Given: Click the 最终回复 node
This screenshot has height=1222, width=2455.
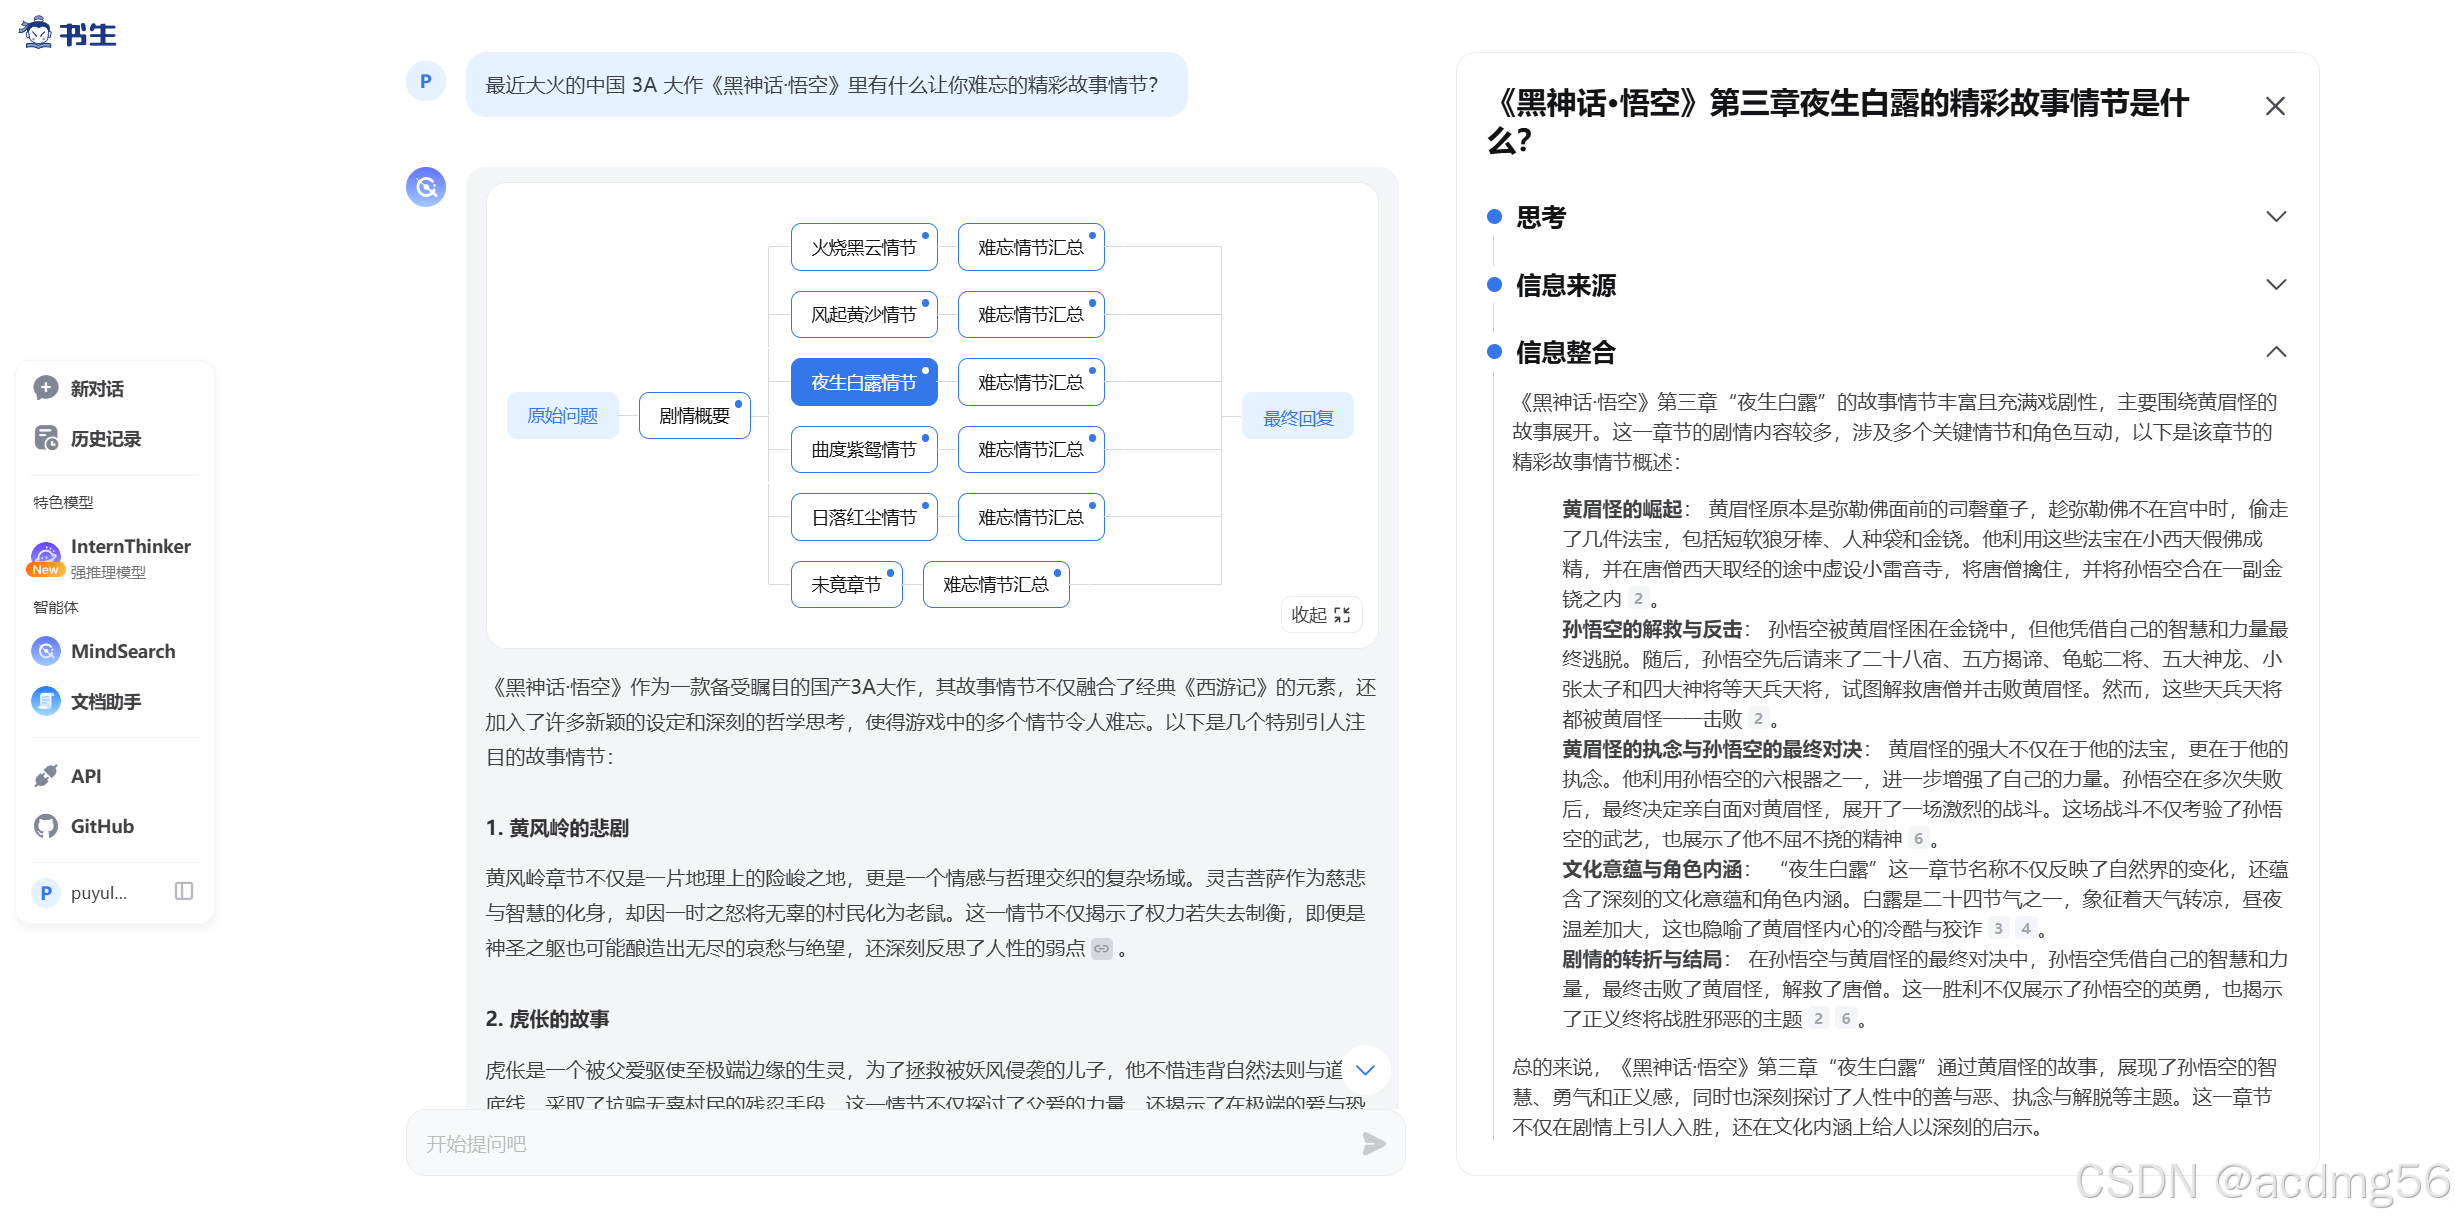Looking at the screenshot, I should pyautogui.click(x=1297, y=417).
